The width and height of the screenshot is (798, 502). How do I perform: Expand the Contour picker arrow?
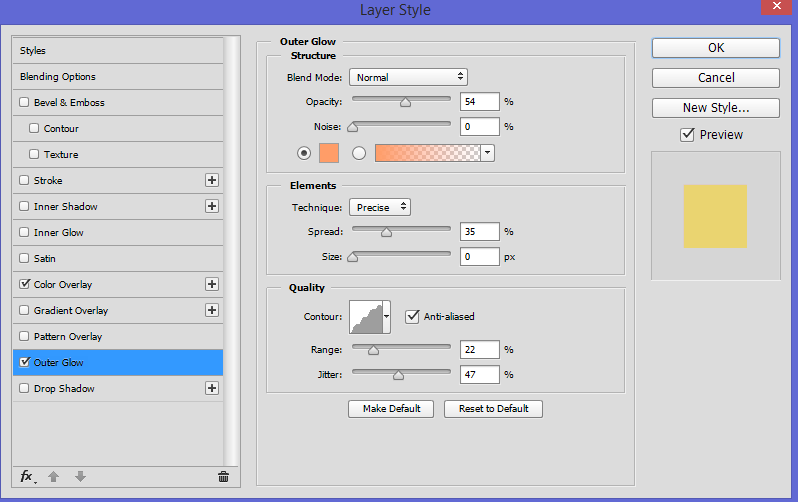pos(387,316)
